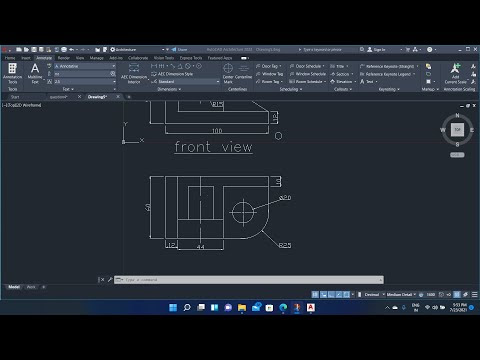Click the Elevation callout tool
480x360 pixels.
(343, 81)
